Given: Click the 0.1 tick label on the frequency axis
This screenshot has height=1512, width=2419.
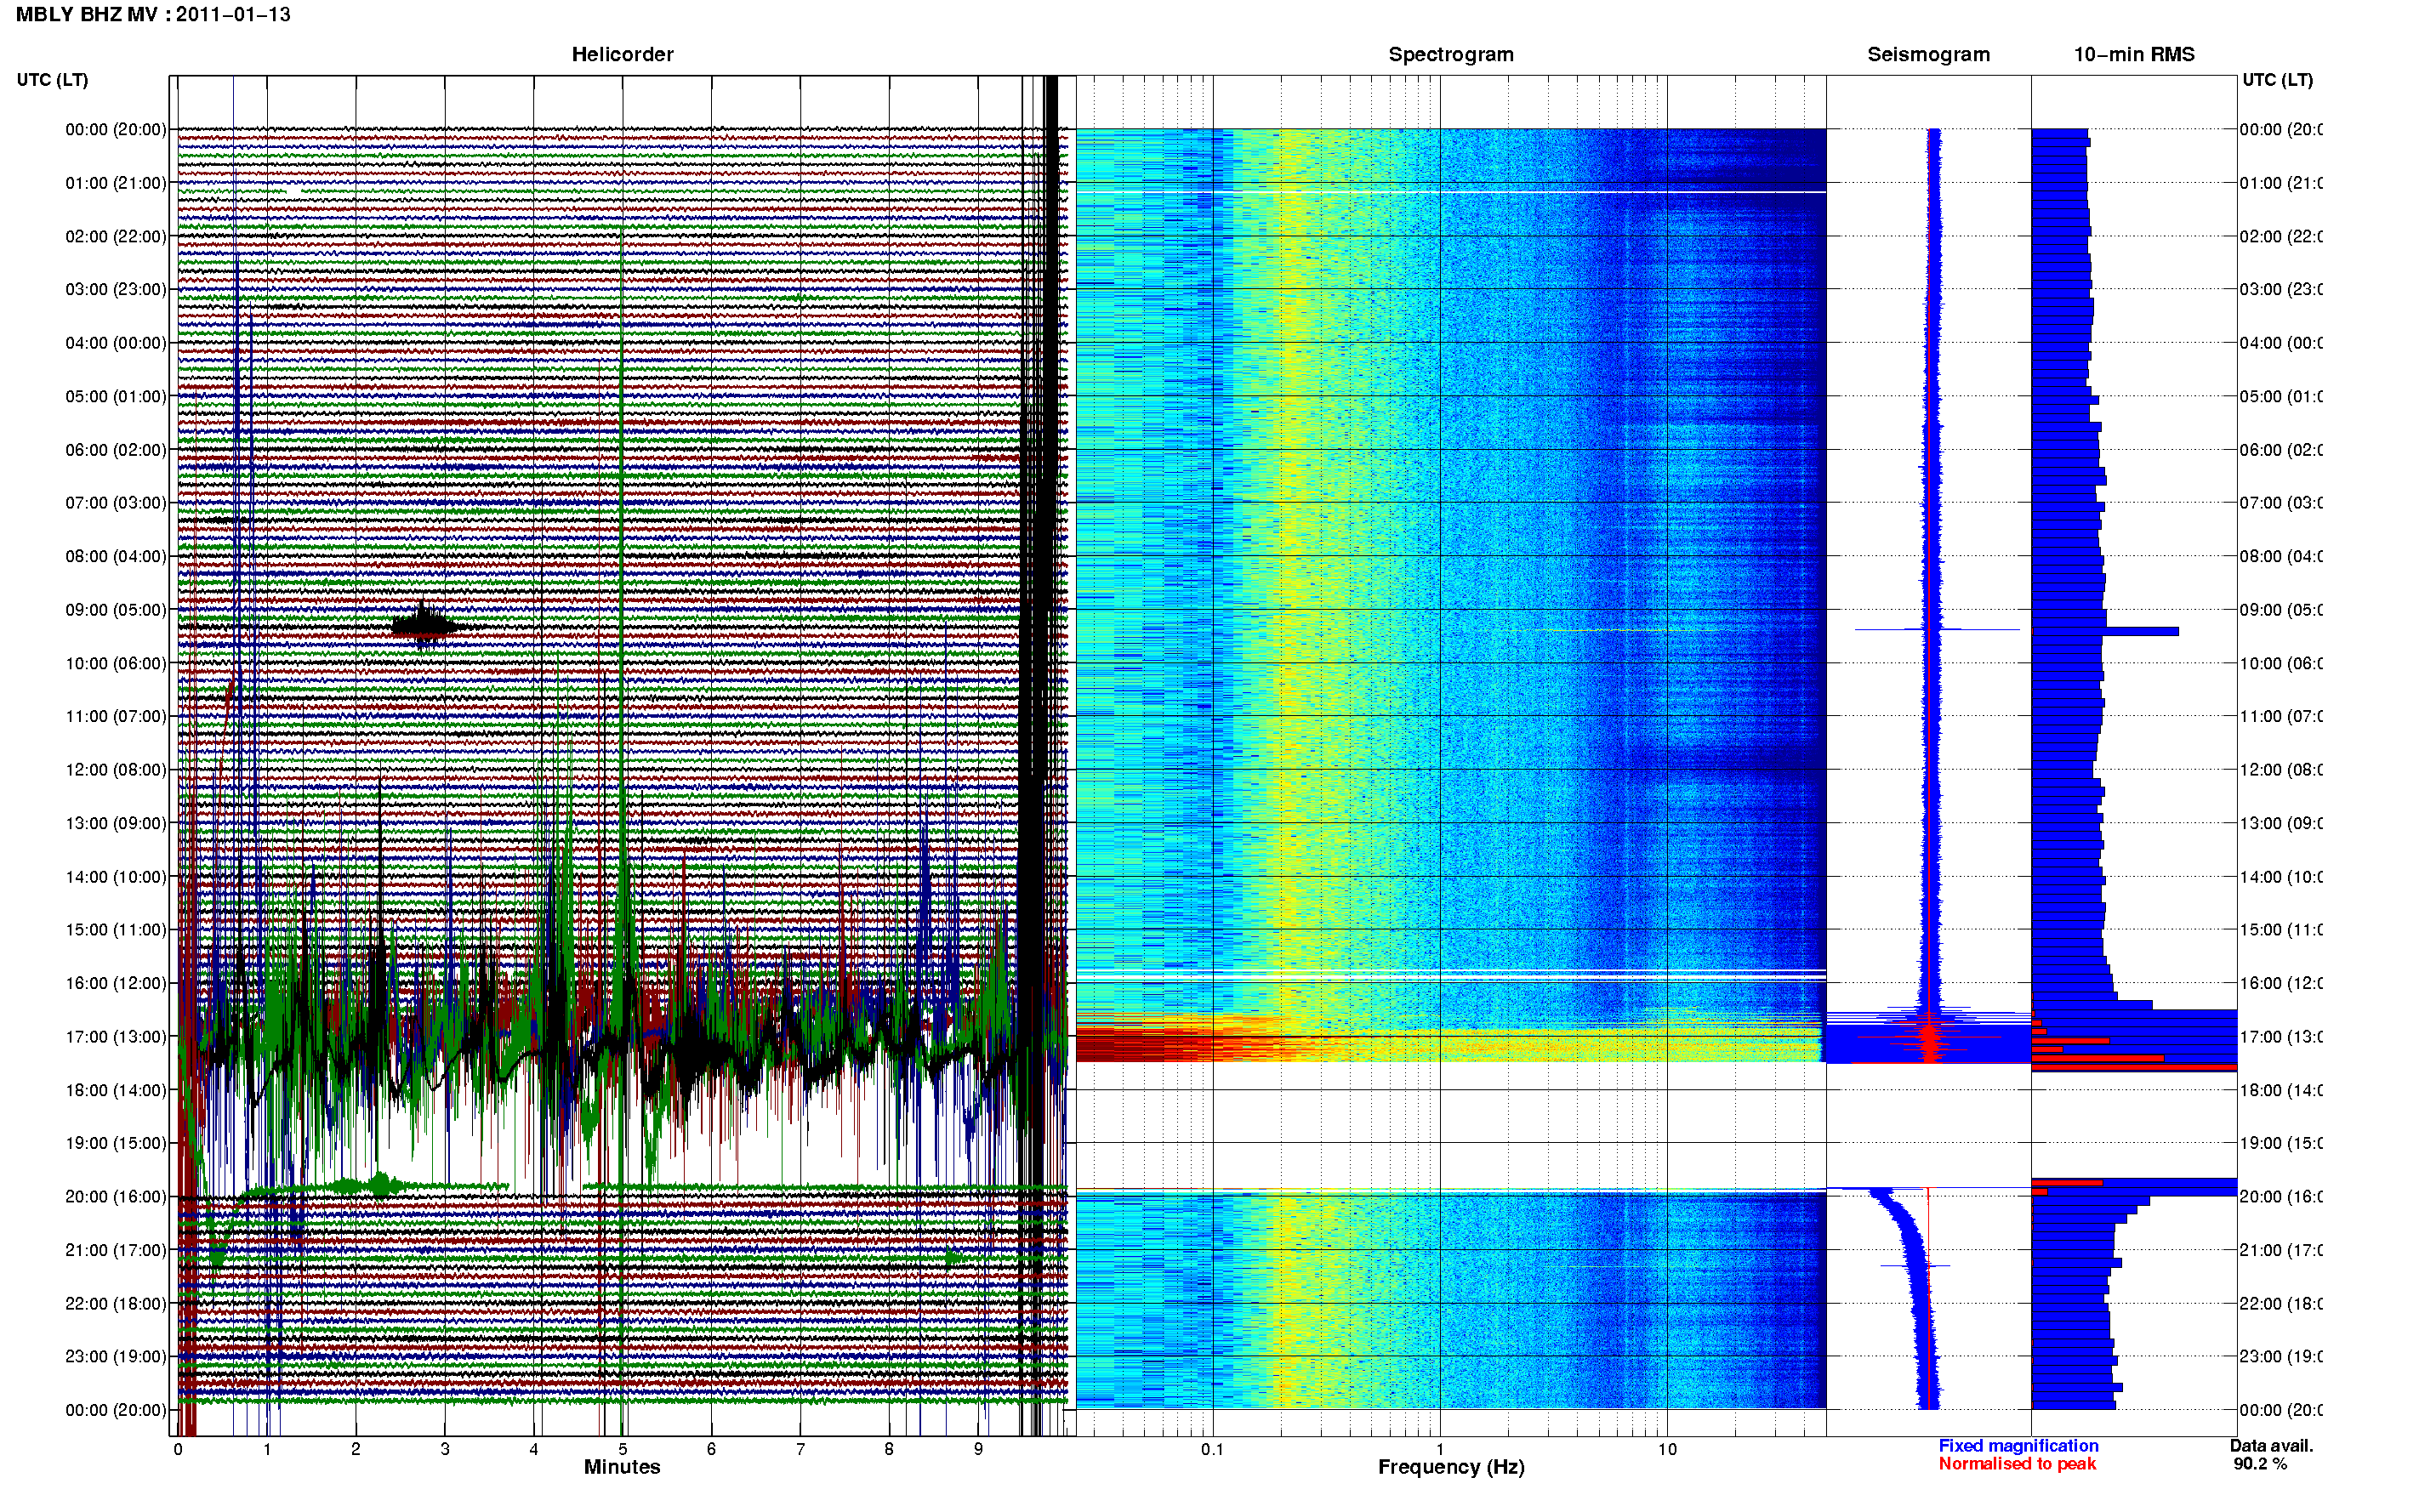Looking at the screenshot, I should click(x=1212, y=1449).
